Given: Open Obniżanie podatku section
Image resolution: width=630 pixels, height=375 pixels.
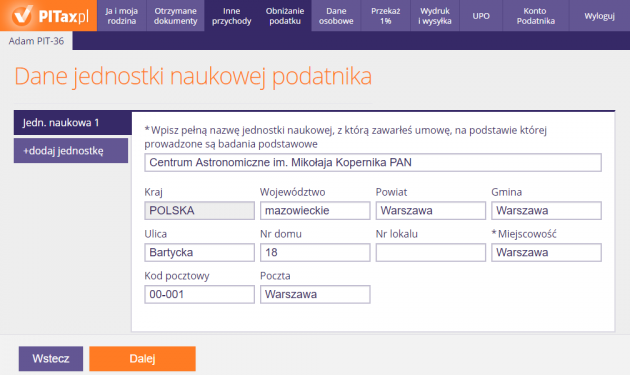Looking at the screenshot, I should (285, 16).
